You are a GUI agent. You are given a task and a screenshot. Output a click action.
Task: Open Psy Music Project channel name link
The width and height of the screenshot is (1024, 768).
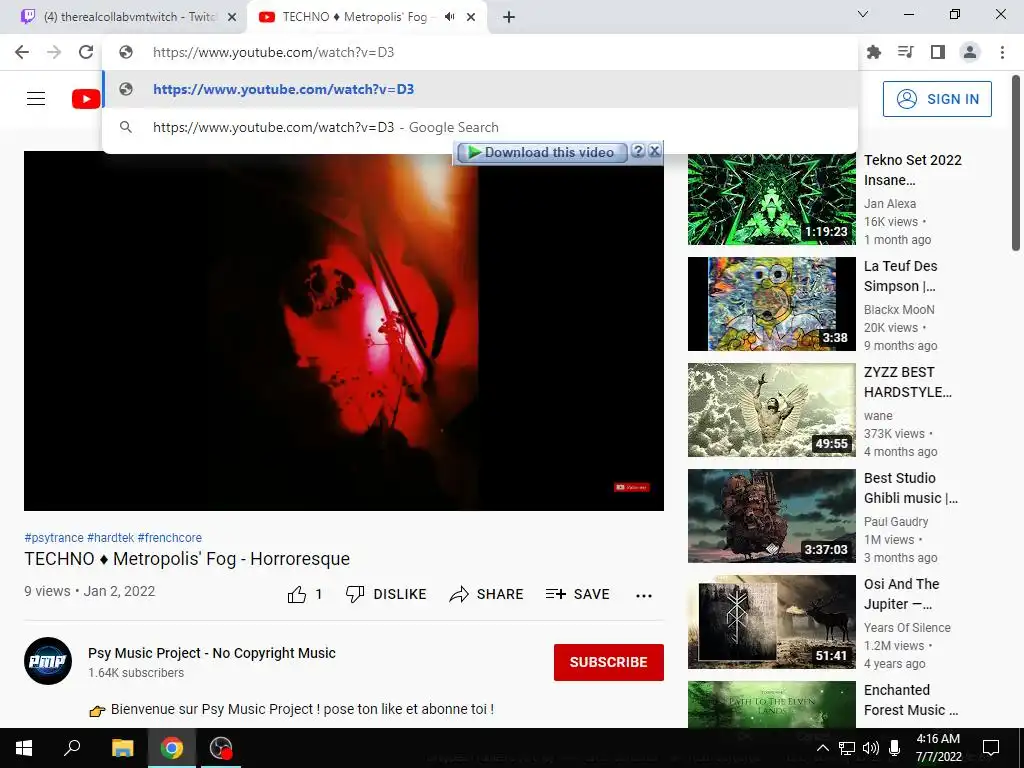coord(212,653)
